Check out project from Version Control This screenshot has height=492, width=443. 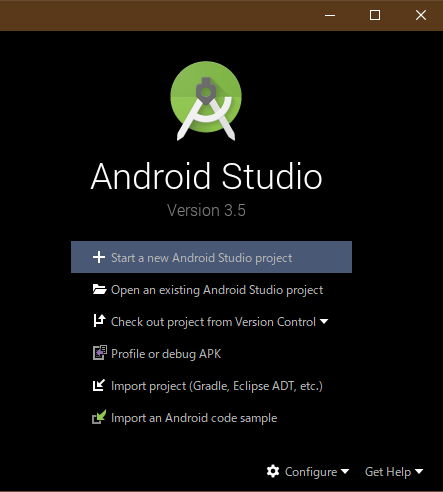tap(213, 322)
